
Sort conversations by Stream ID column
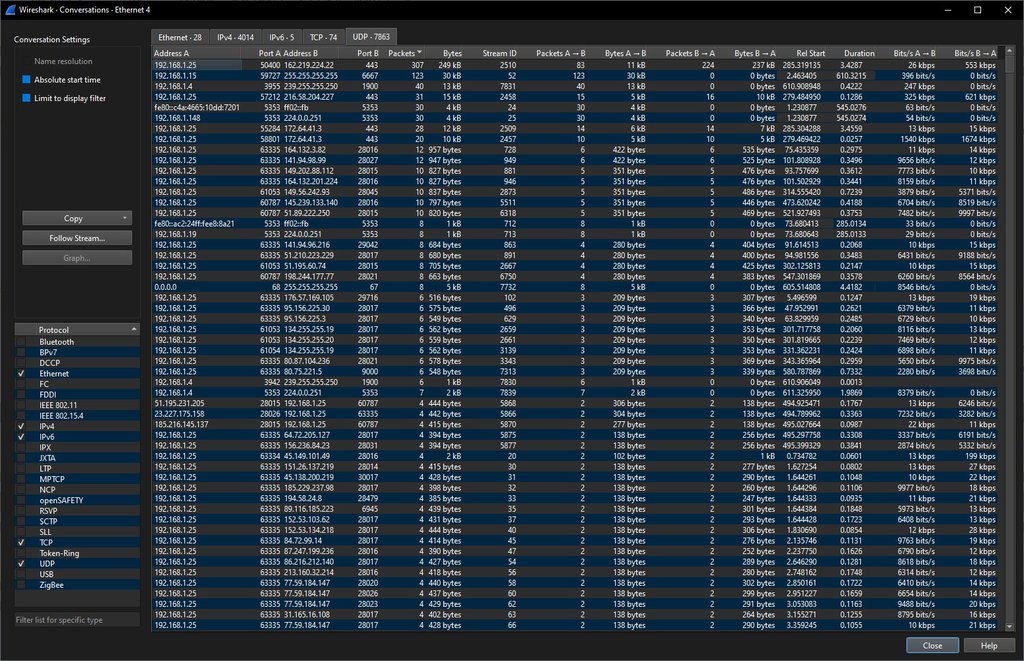click(491, 53)
